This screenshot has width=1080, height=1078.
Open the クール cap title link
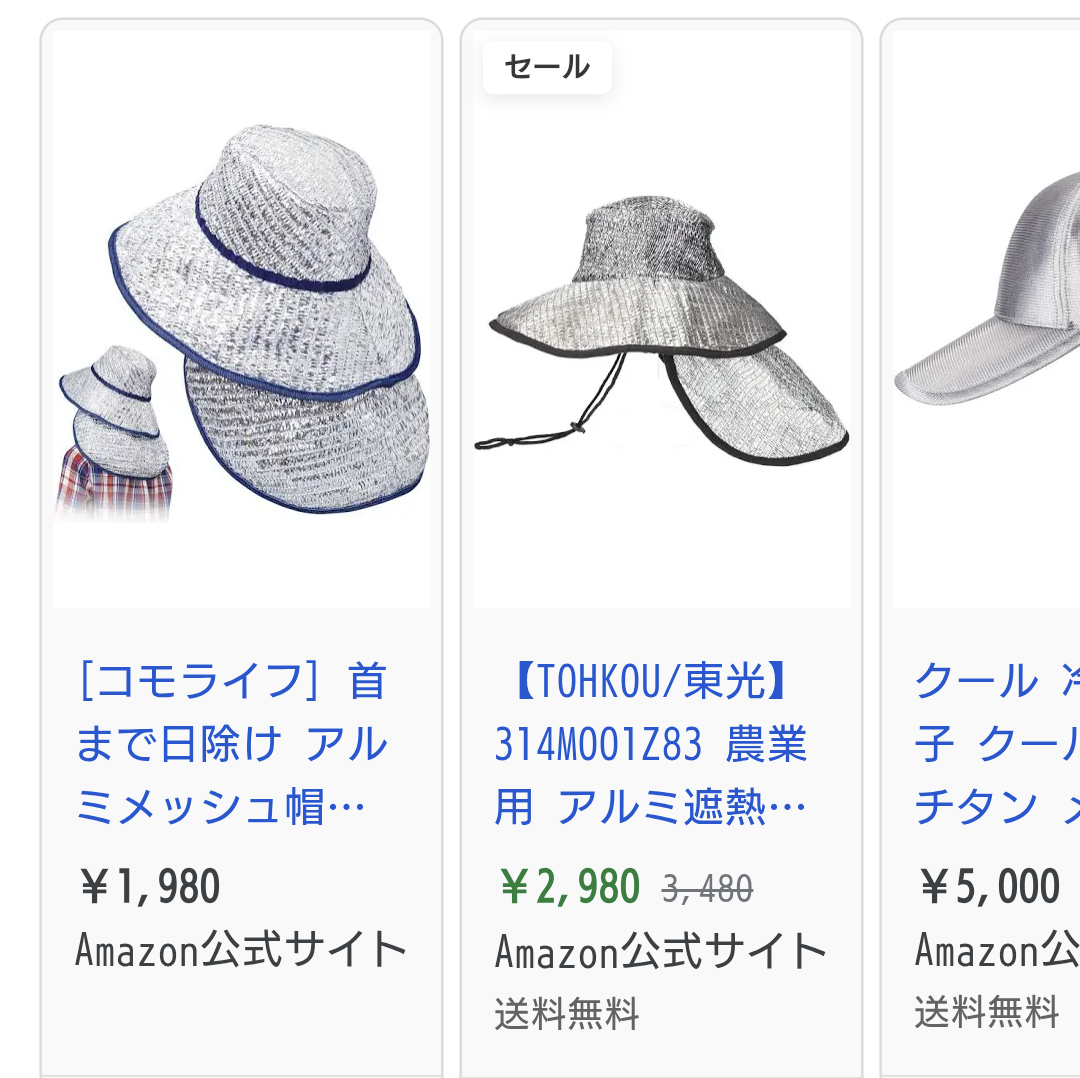coord(997,743)
